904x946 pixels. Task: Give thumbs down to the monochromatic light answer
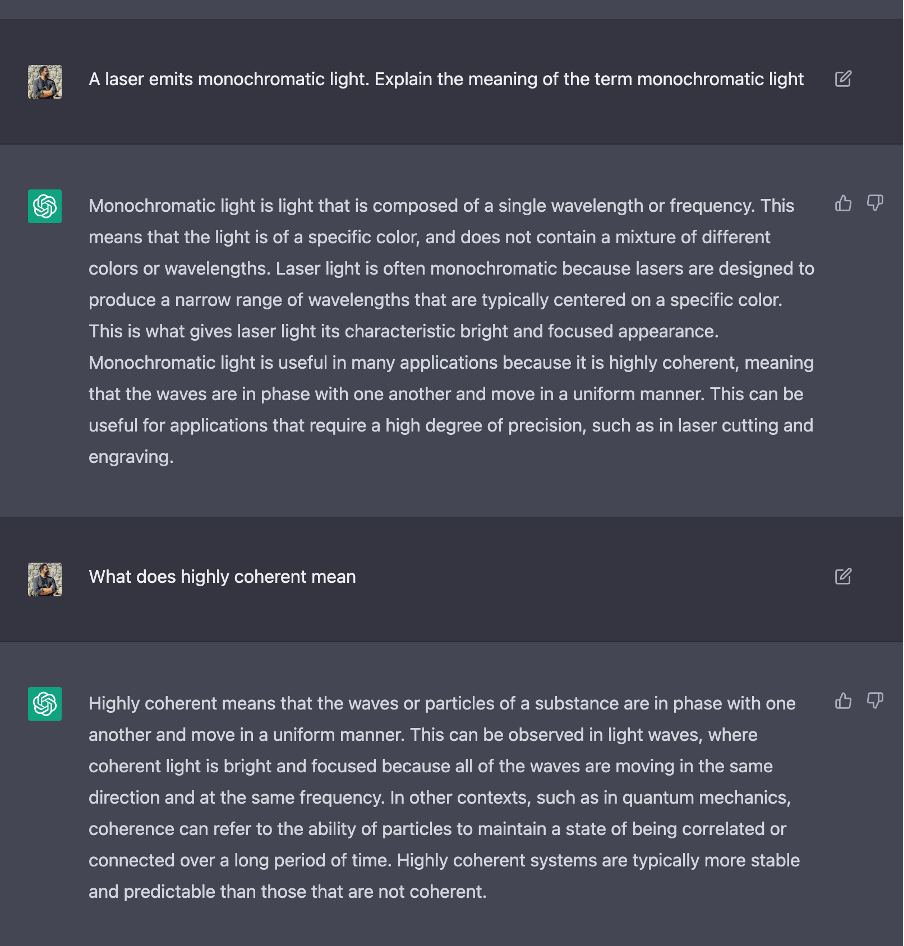coord(875,203)
